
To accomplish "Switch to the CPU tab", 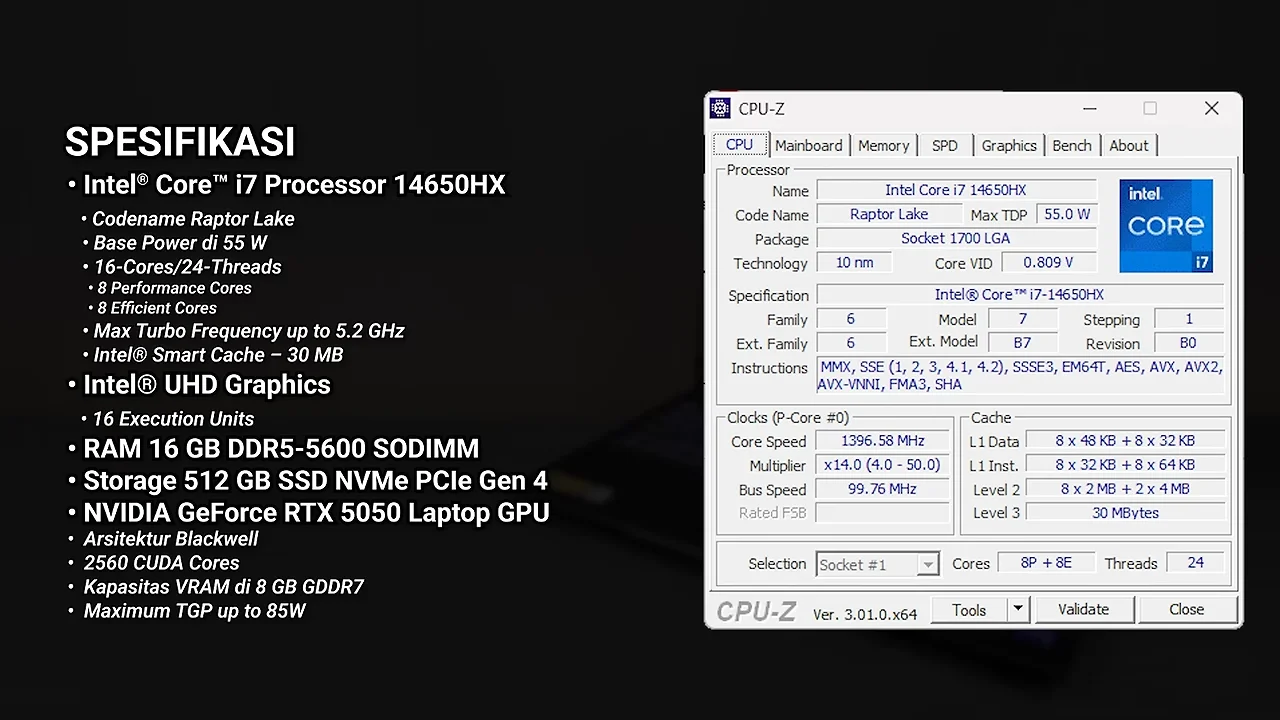I will 739,145.
